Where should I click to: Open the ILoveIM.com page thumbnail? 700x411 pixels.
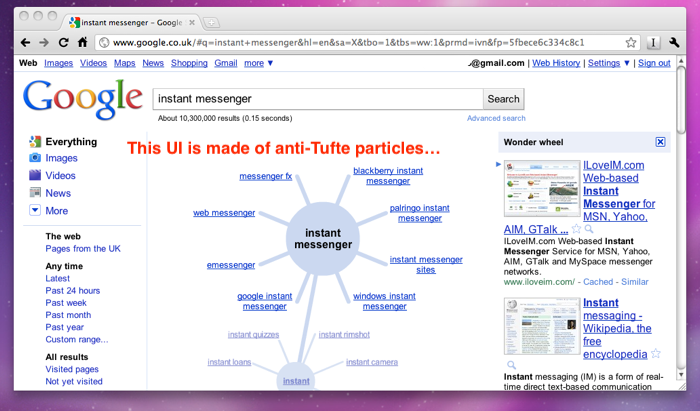coord(542,188)
